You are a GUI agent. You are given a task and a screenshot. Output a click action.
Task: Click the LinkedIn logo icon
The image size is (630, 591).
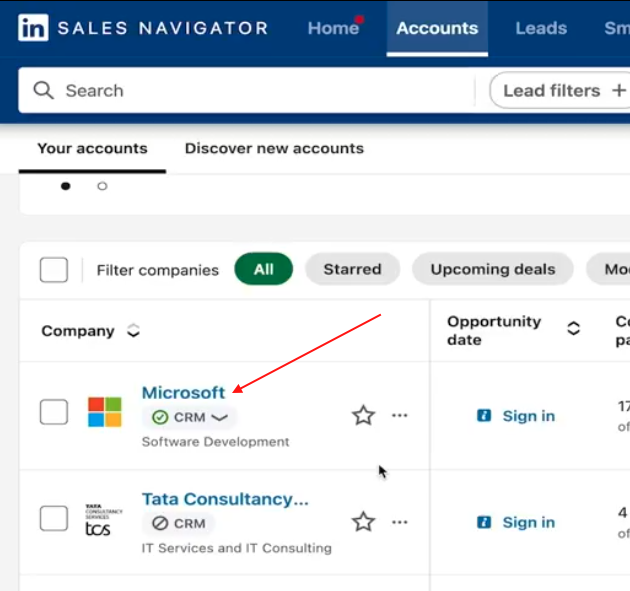pyautogui.click(x=33, y=28)
